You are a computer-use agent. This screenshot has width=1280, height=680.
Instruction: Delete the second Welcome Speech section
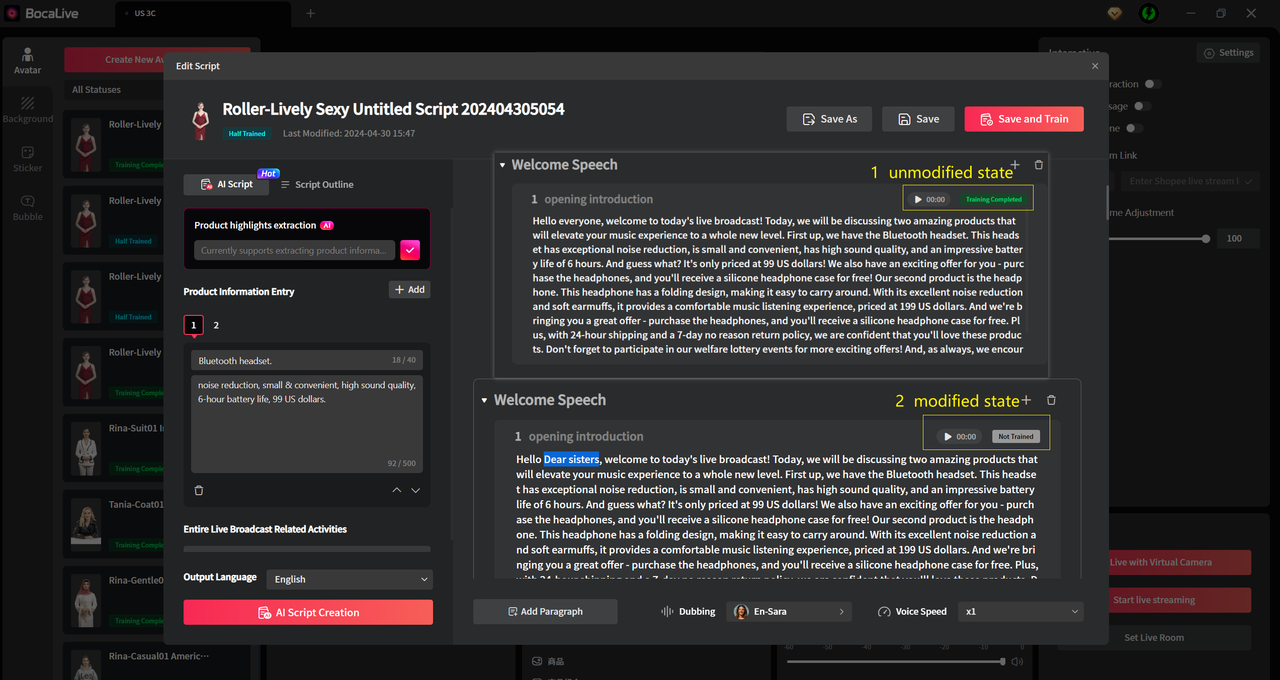1051,400
